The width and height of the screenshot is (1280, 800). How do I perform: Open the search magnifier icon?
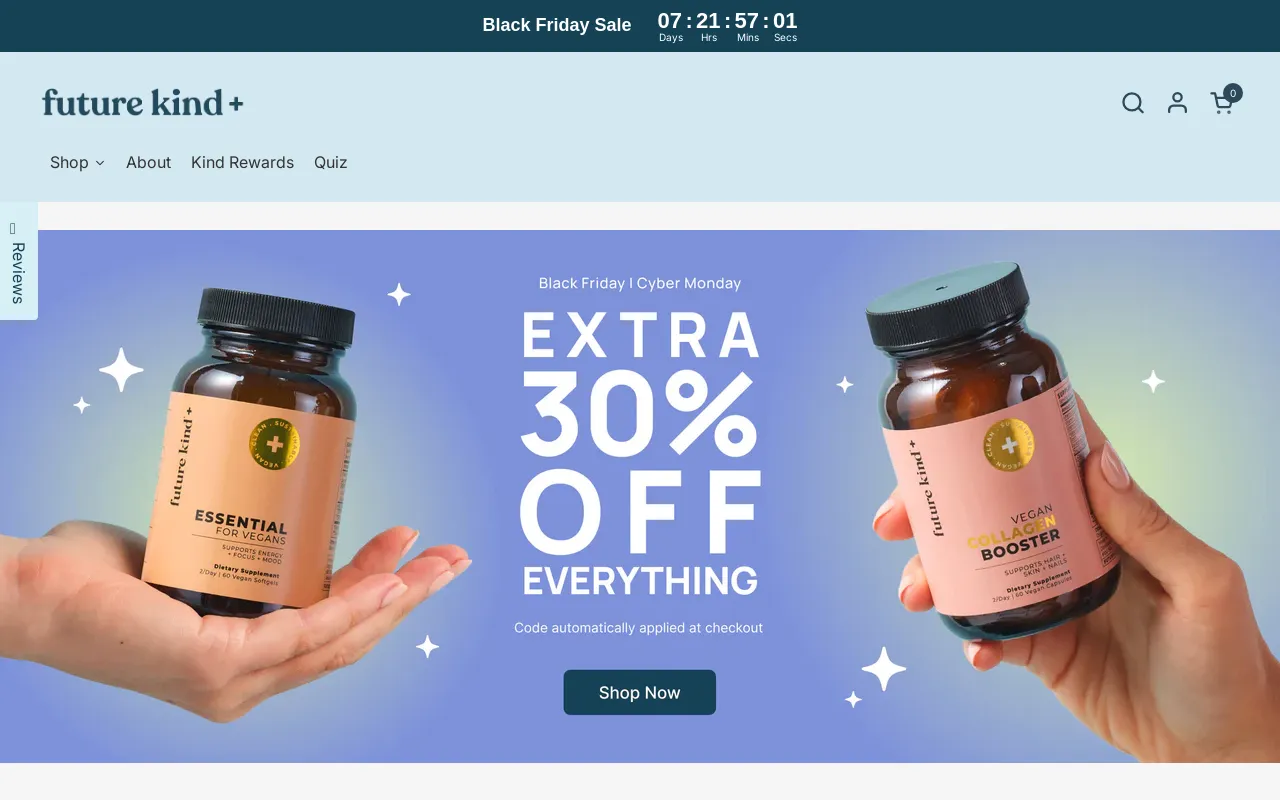click(x=1133, y=103)
